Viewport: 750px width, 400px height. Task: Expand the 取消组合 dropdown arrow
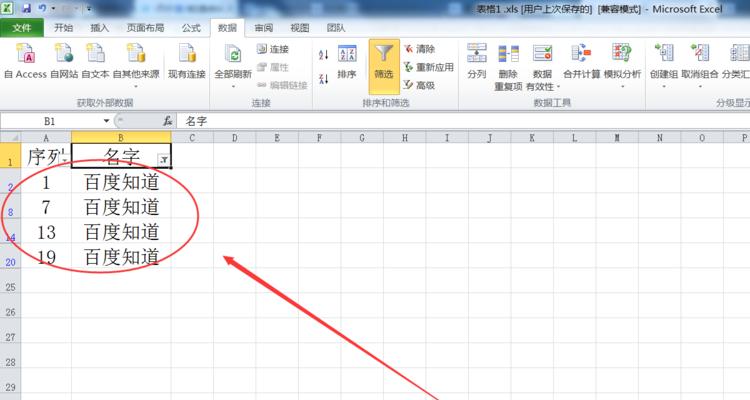(x=700, y=87)
